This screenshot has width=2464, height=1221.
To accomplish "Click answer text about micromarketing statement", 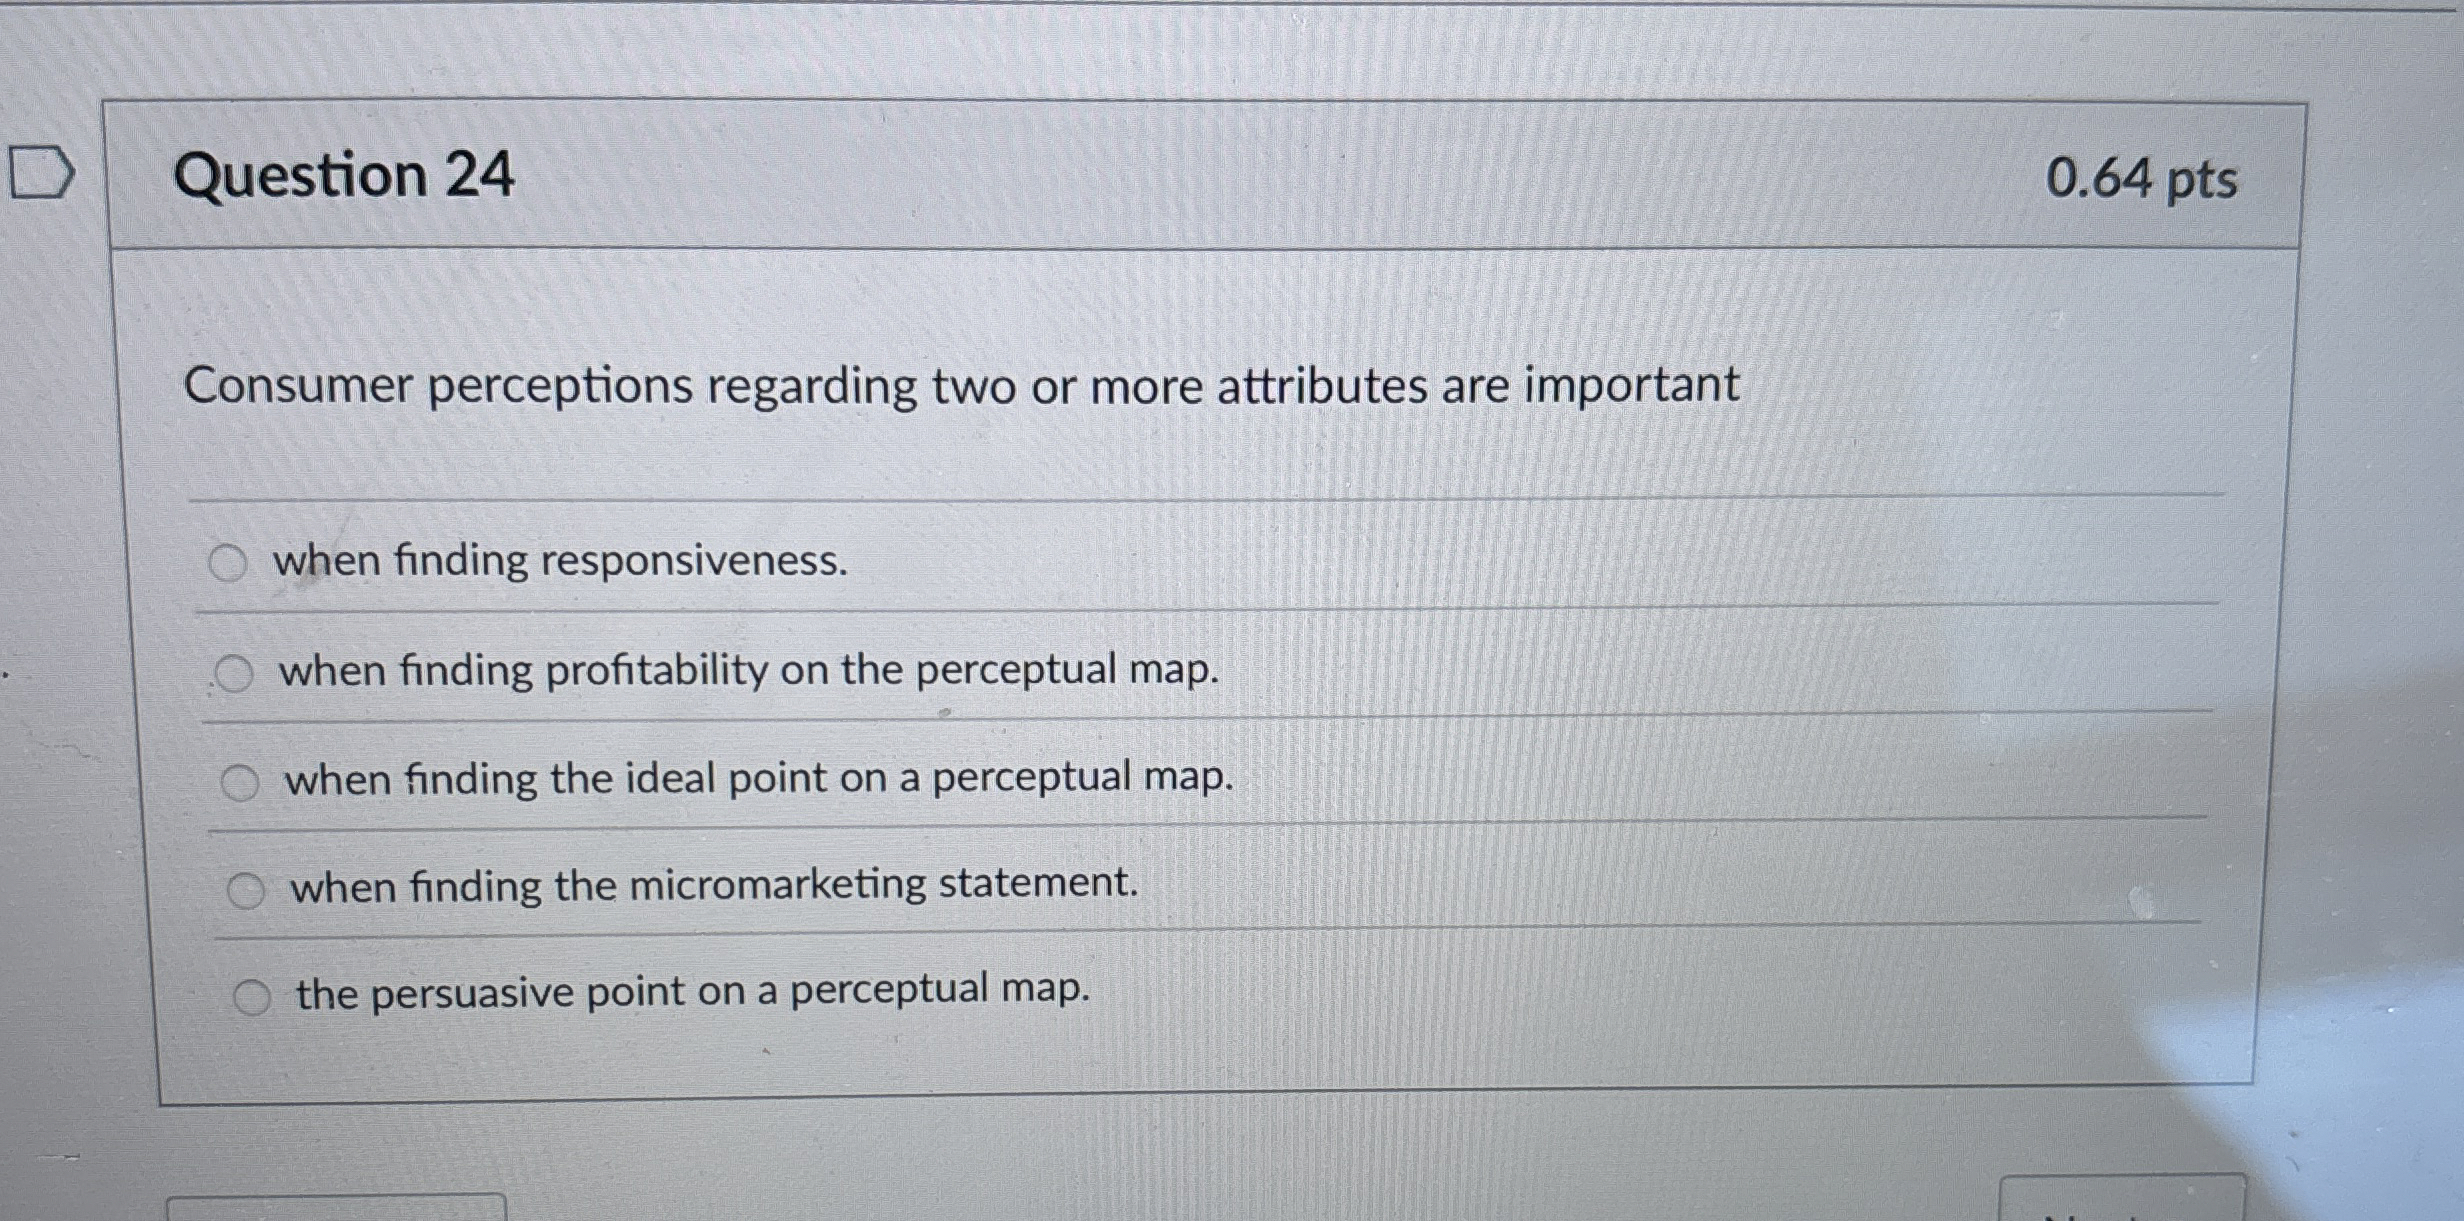I will tap(712, 886).
